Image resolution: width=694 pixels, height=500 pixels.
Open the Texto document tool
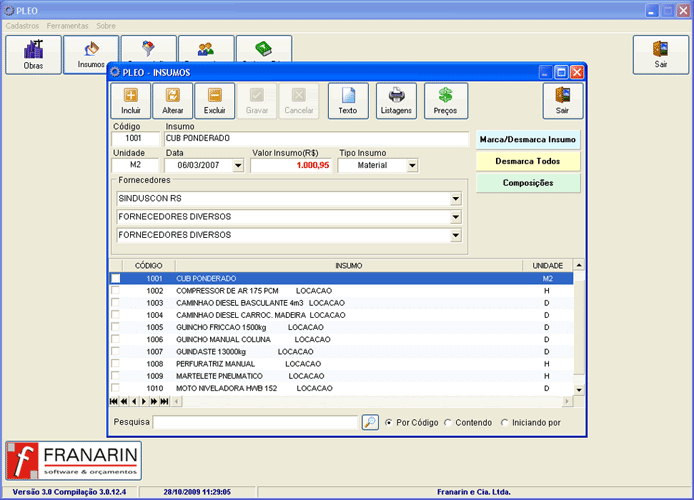[x=348, y=101]
